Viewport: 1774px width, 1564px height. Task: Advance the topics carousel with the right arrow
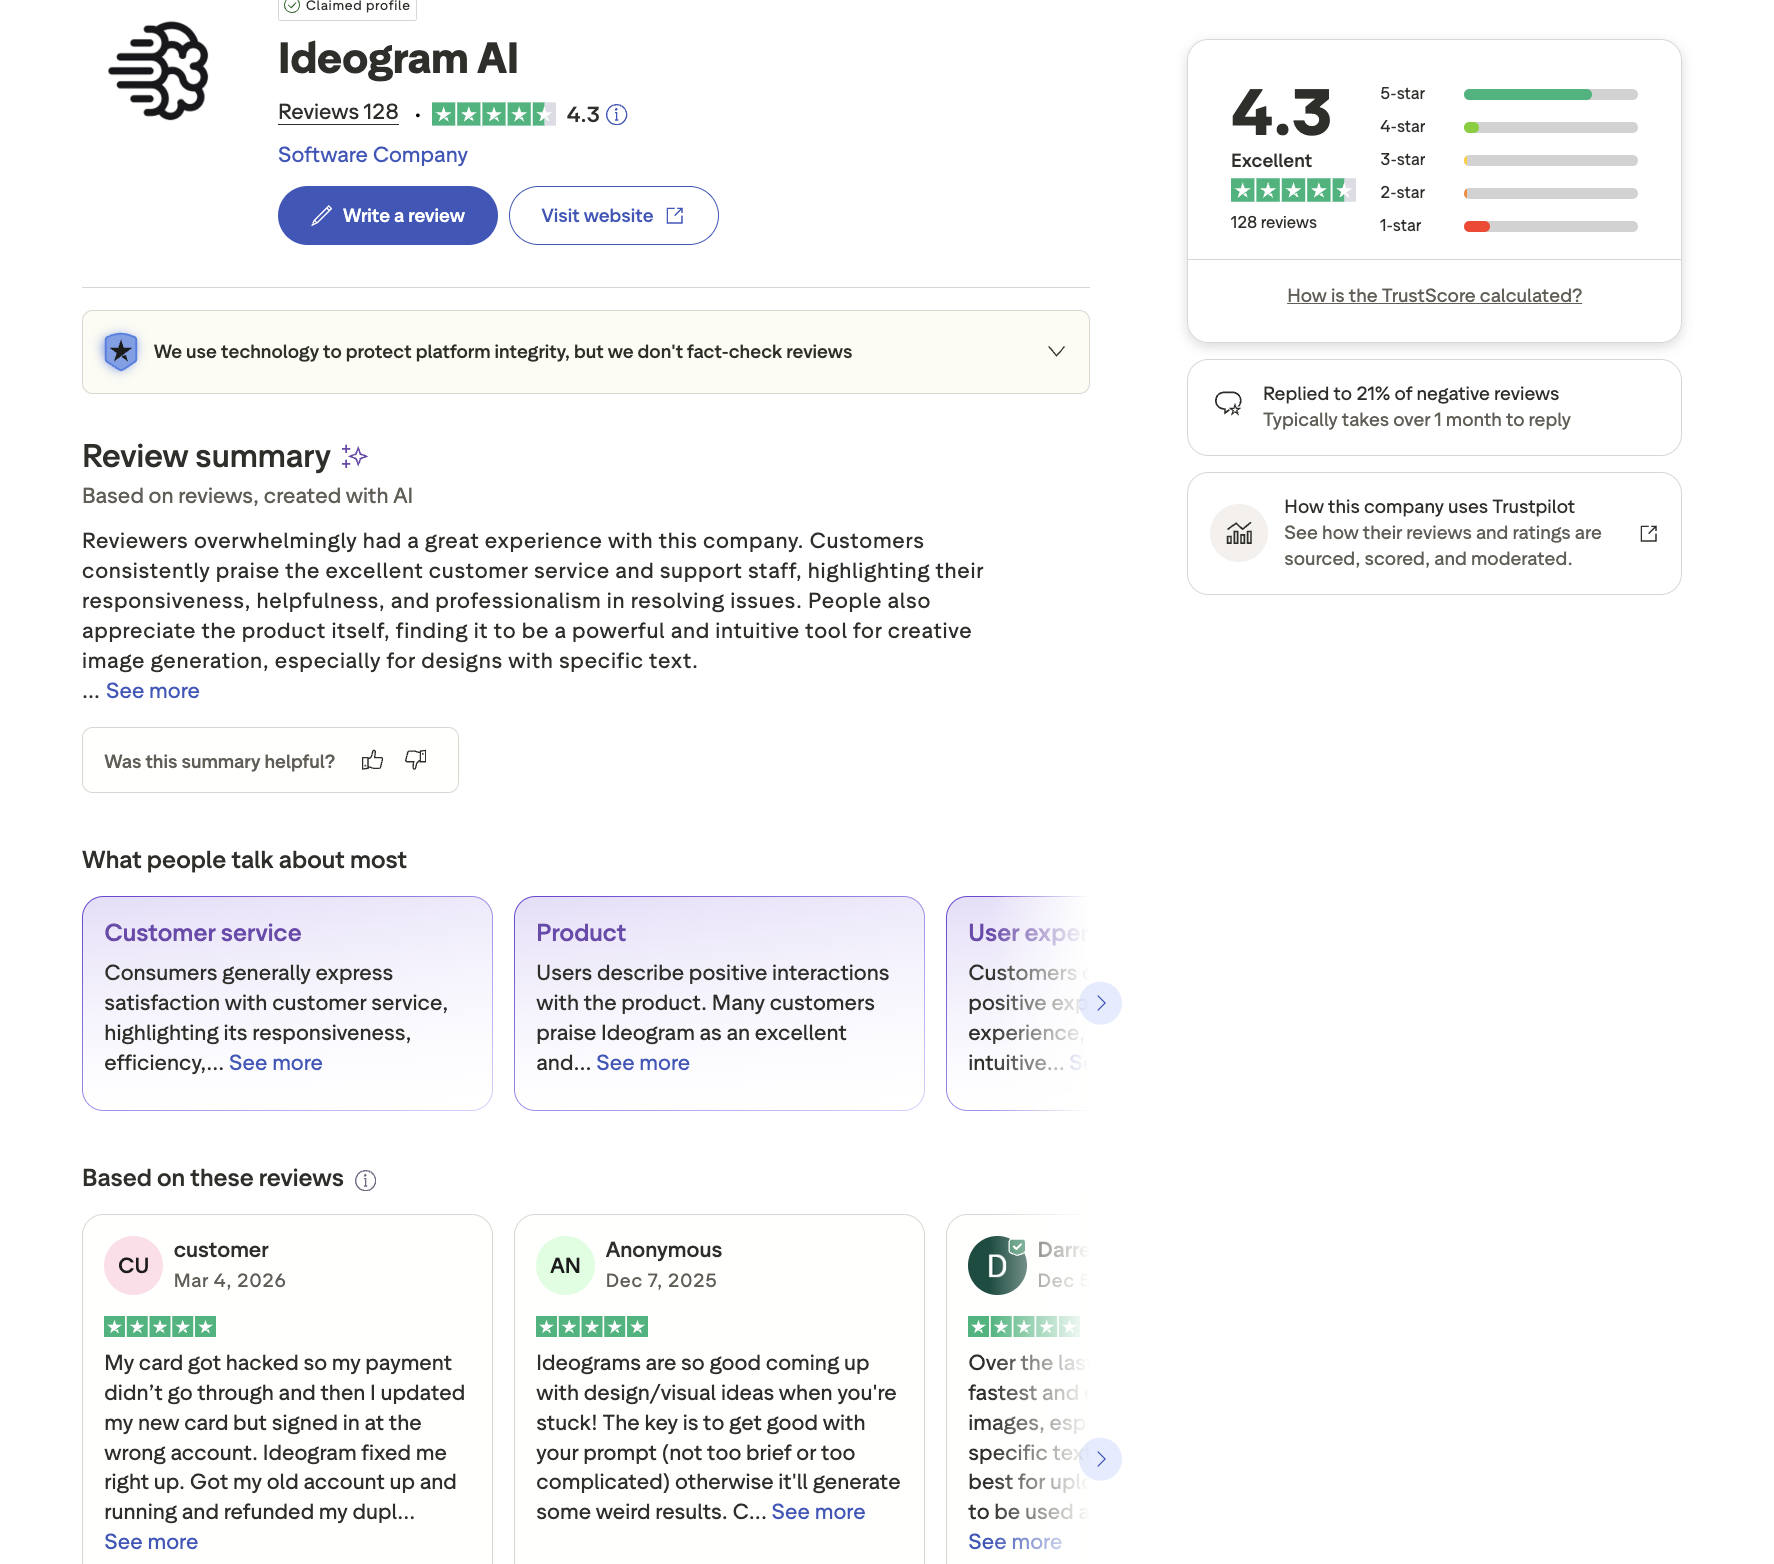(x=1101, y=1002)
